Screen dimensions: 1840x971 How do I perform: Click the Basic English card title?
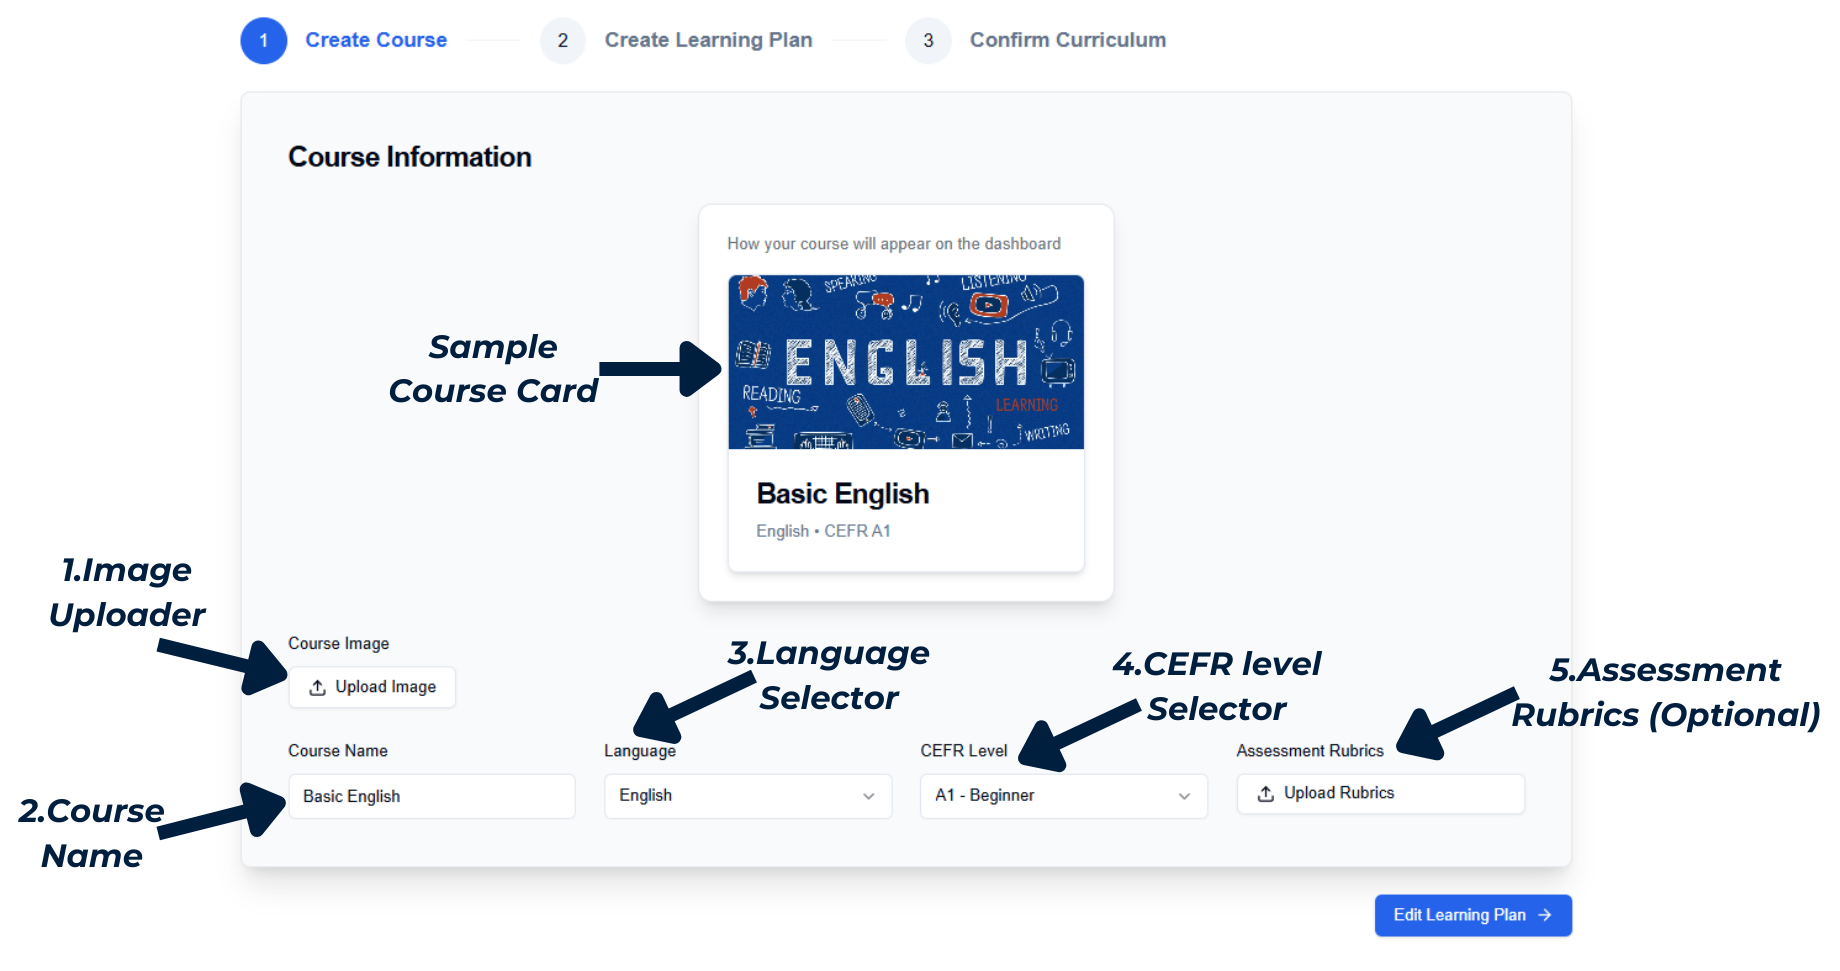coord(843,494)
